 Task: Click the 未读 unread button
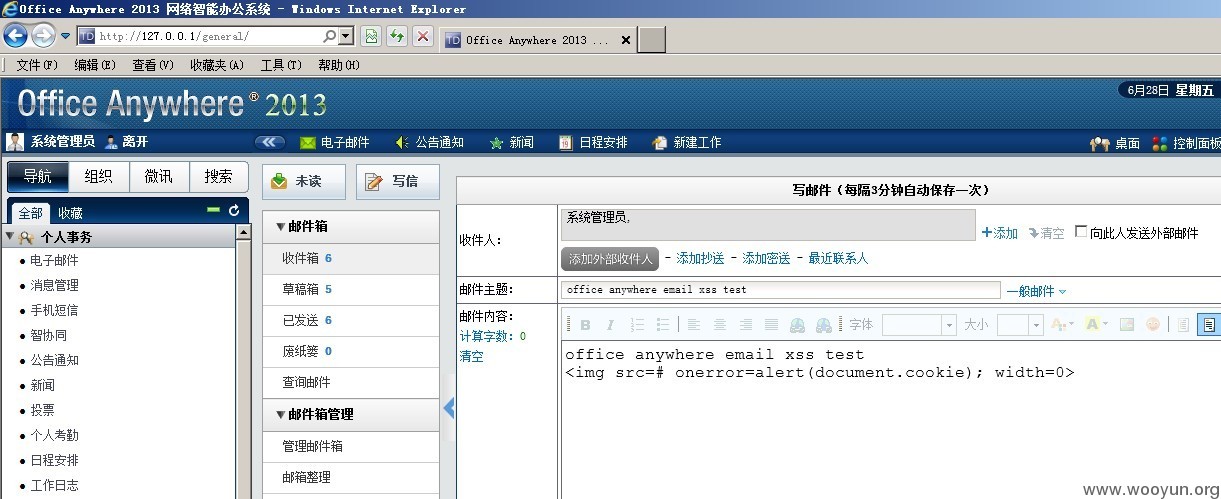click(x=304, y=181)
